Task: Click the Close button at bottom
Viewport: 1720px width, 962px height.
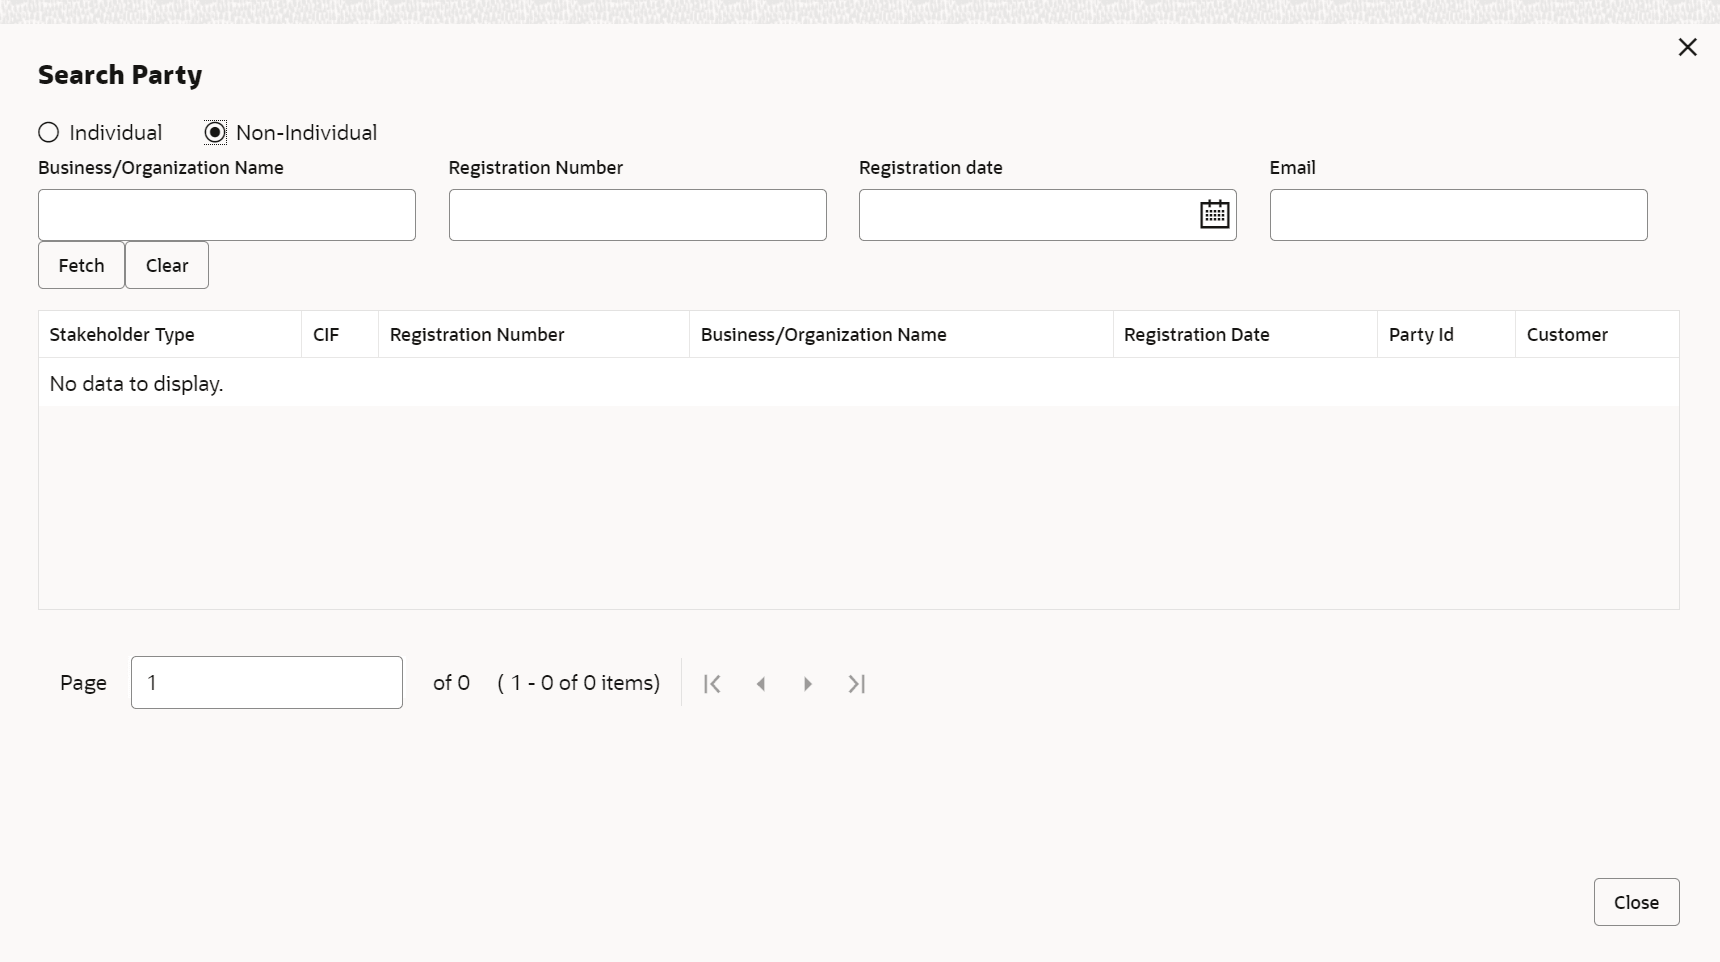Action: click(1636, 902)
